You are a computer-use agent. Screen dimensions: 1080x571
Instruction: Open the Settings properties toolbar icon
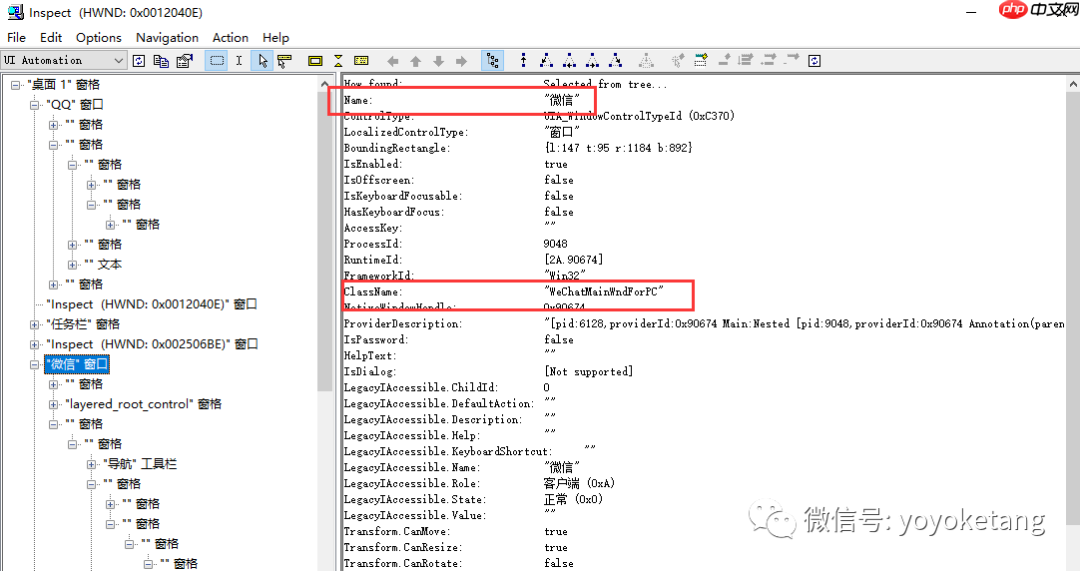(x=184, y=61)
